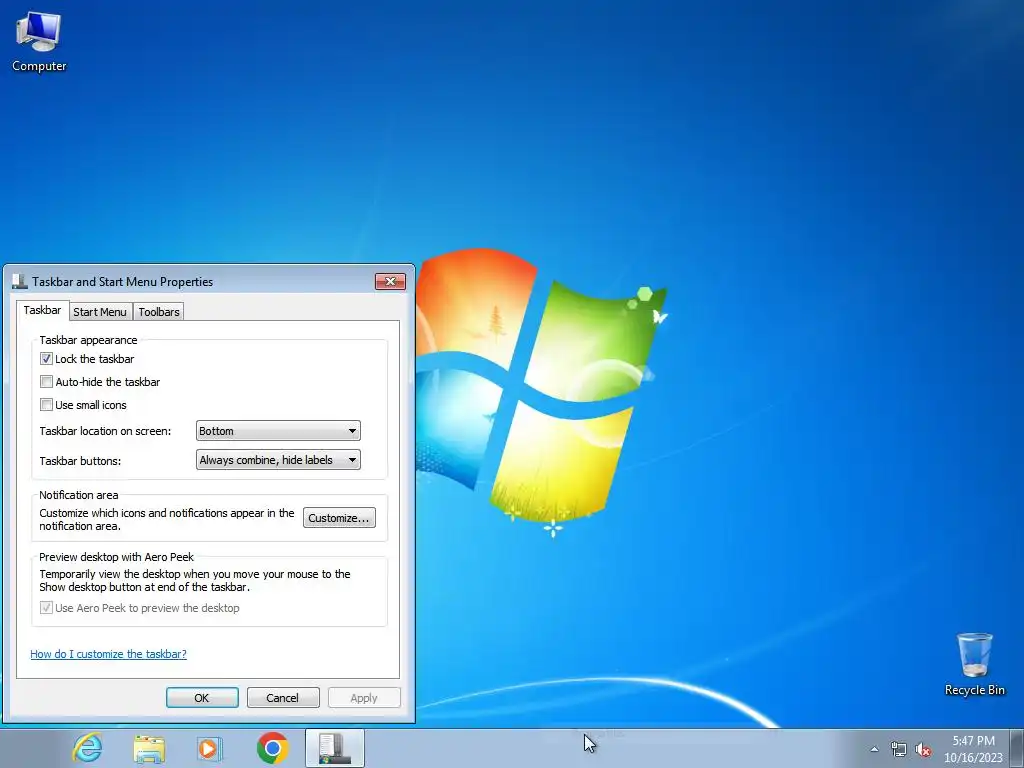Viewport: 1024px width, 768px height.
Task: Open Taskbar location on screen dropdown
Action: (x=278, y=431)
